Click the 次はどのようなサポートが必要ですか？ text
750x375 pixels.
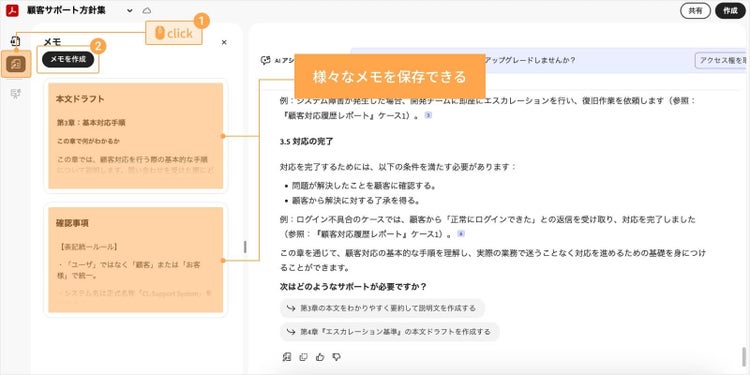[353, 287]
